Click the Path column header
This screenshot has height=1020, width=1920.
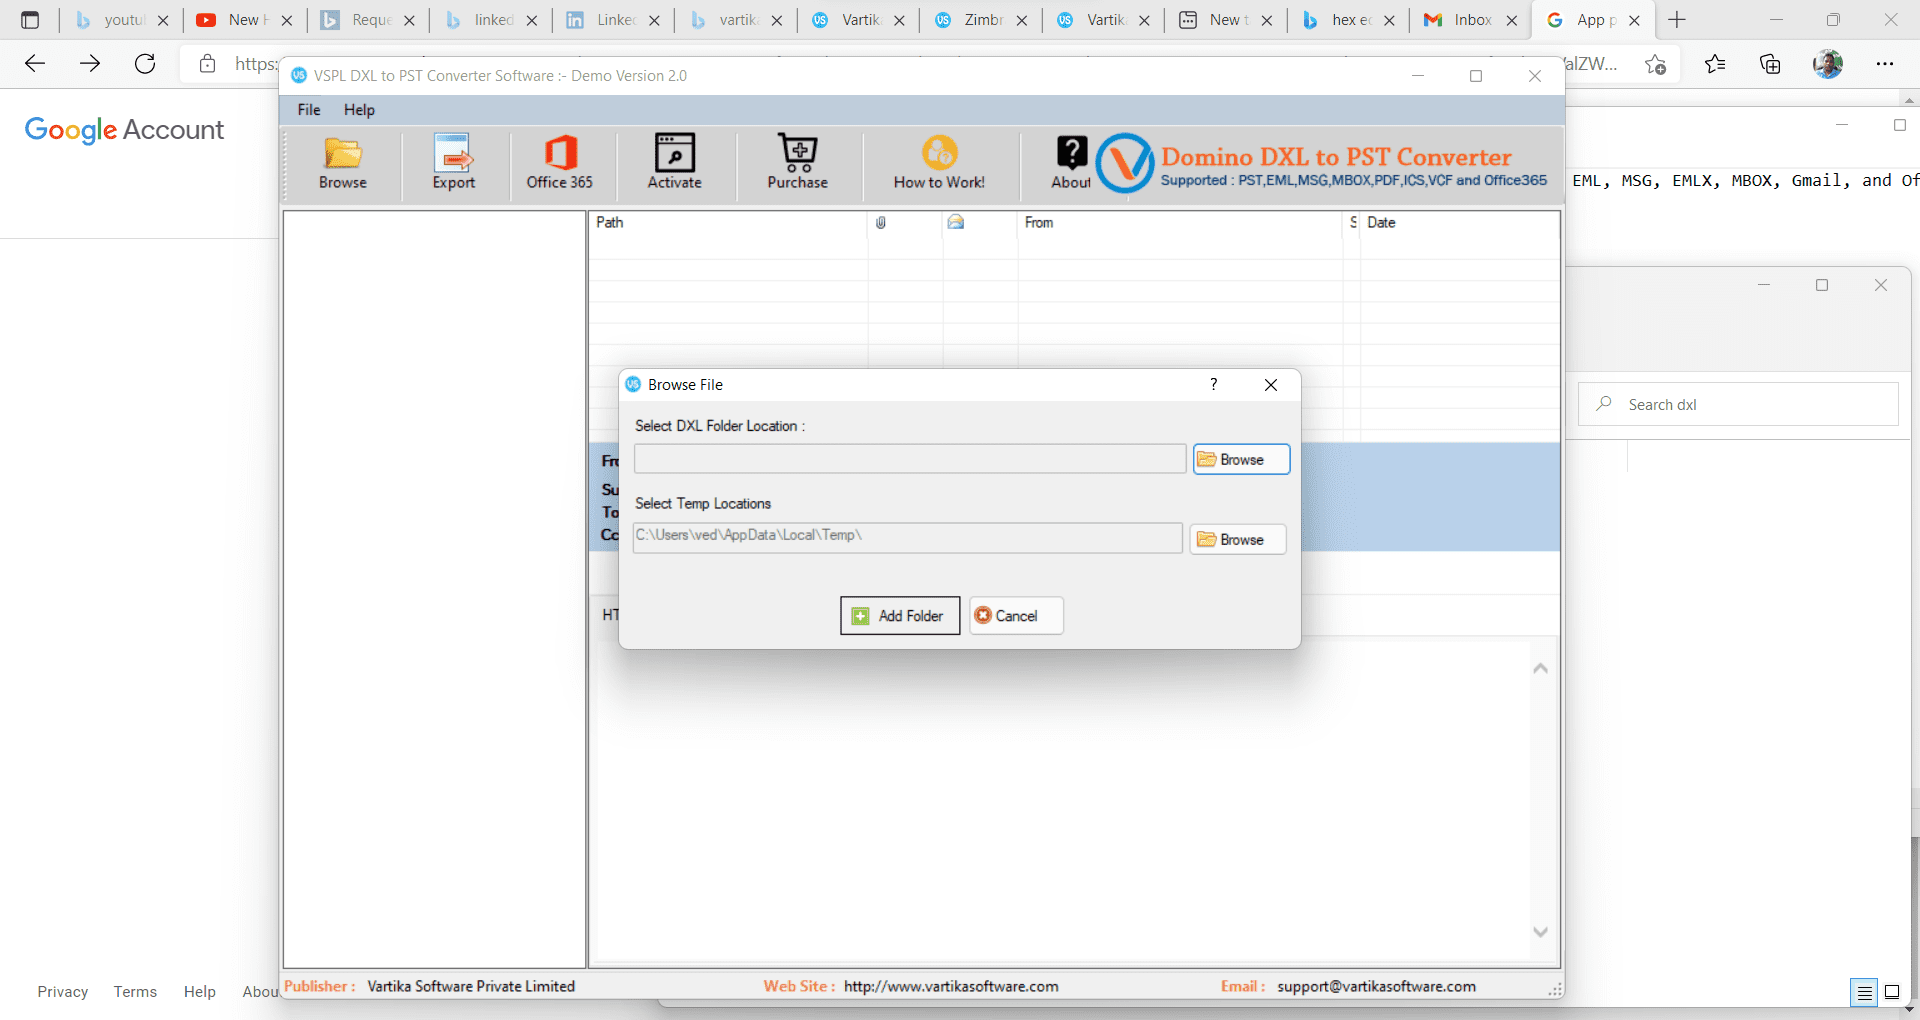tap(728, 222)
